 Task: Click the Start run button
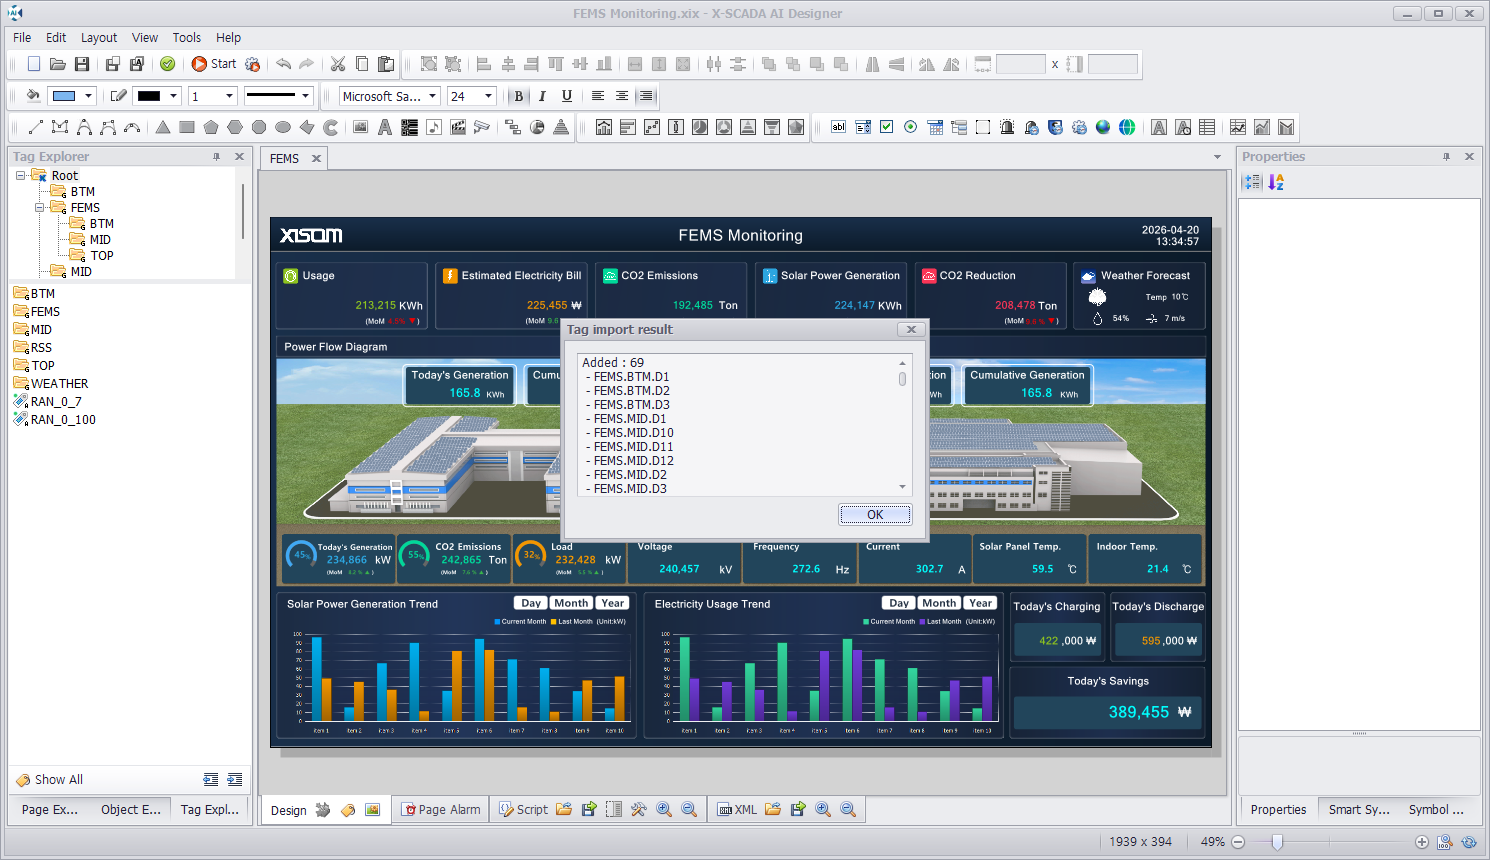[x=213, y=64]
